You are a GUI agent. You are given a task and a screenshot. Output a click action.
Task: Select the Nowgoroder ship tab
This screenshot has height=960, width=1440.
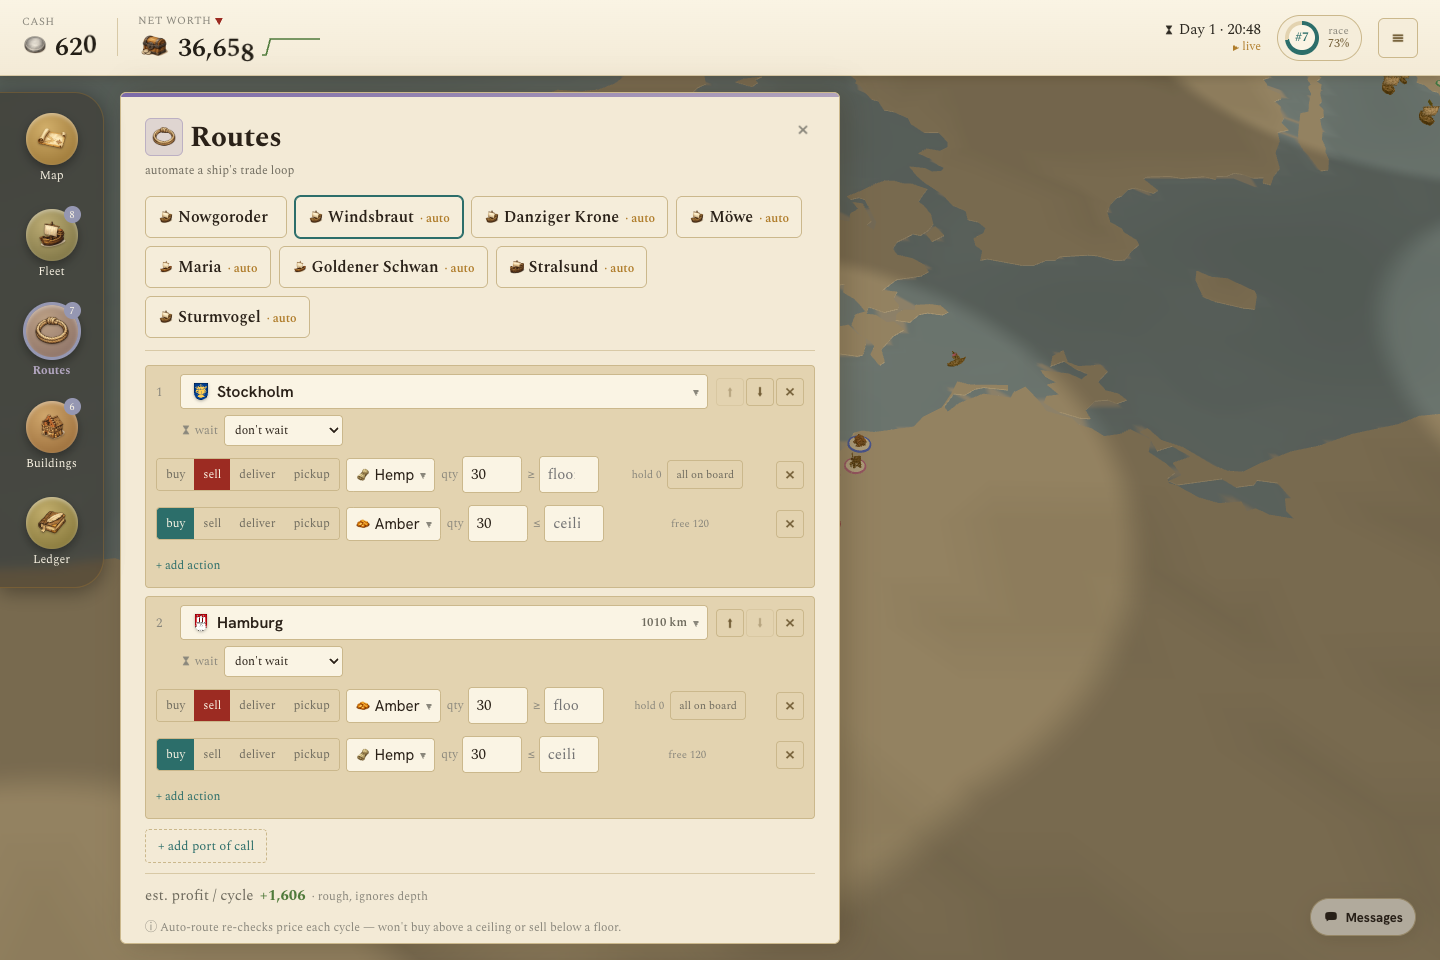coord(216,217)
